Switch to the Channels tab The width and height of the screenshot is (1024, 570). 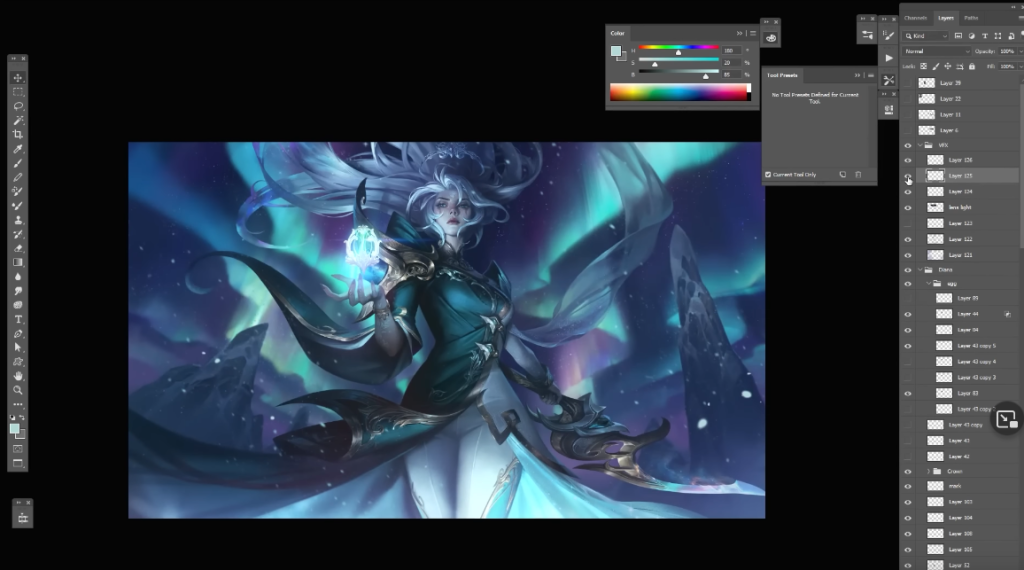click(x=916, y=17)
